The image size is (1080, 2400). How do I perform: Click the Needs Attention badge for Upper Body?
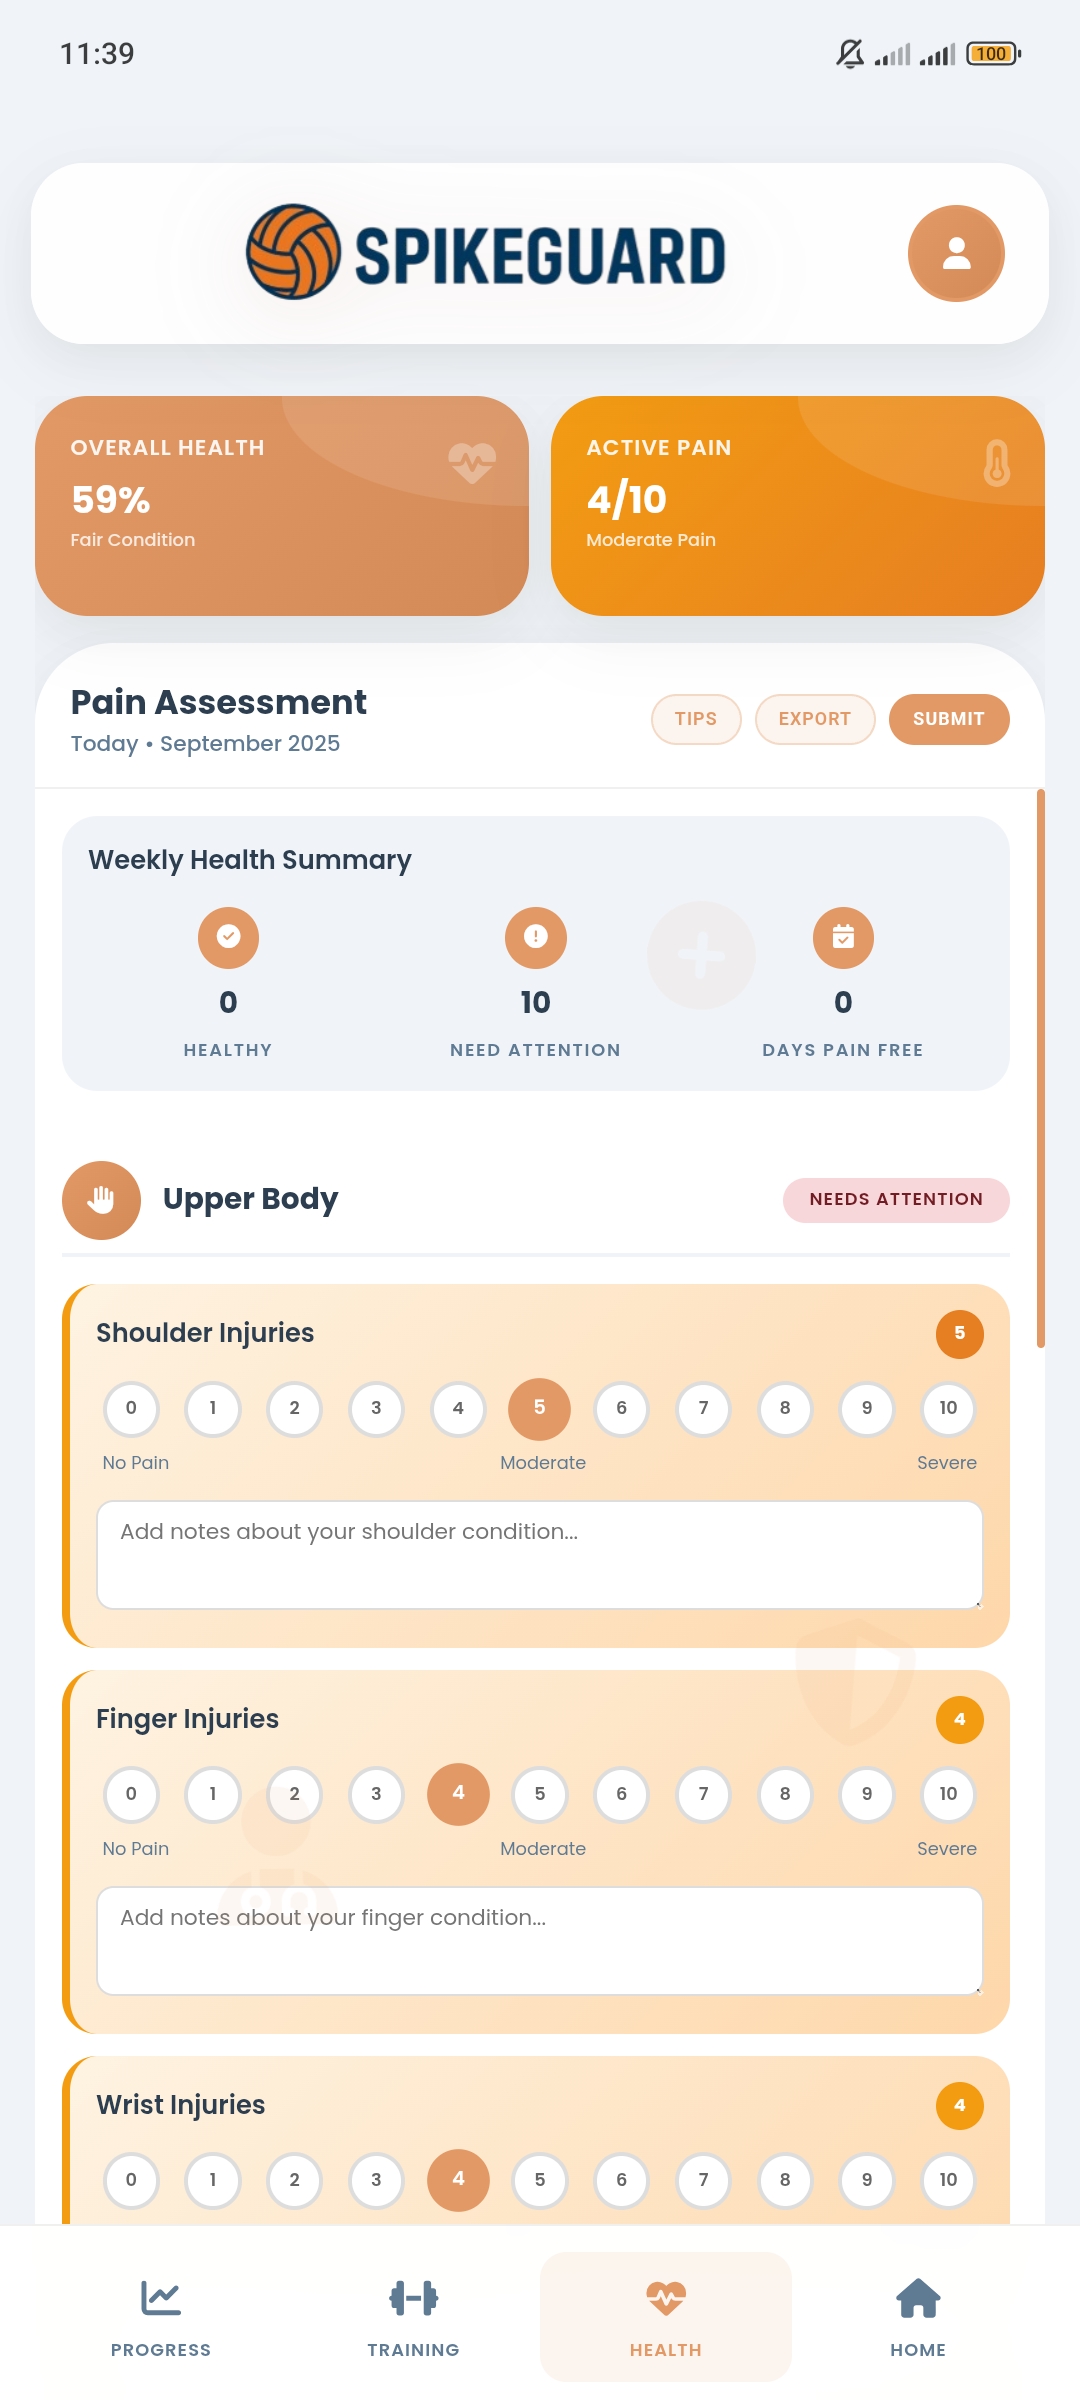click(895, 1200)
